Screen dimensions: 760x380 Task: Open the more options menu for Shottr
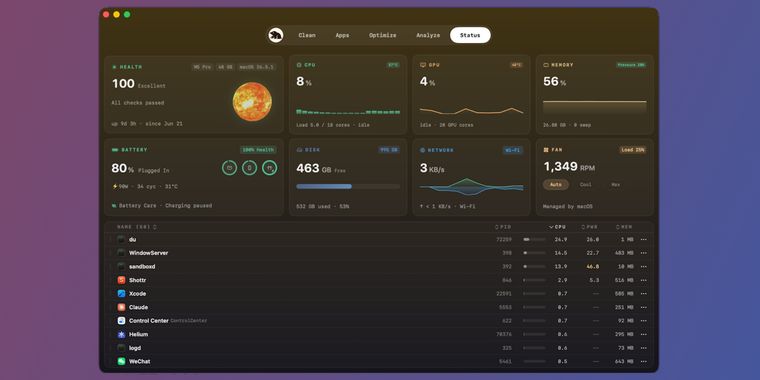(644, 280)
